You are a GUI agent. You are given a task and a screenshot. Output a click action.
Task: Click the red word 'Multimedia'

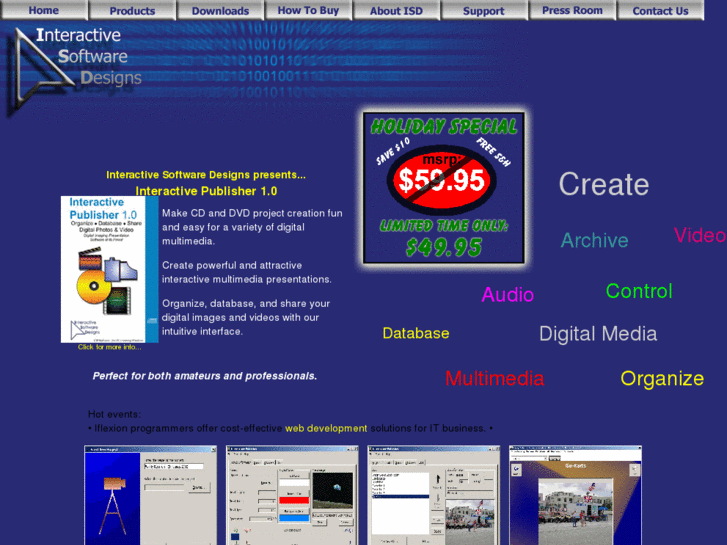pyautogui.click(x=495, y=378)
